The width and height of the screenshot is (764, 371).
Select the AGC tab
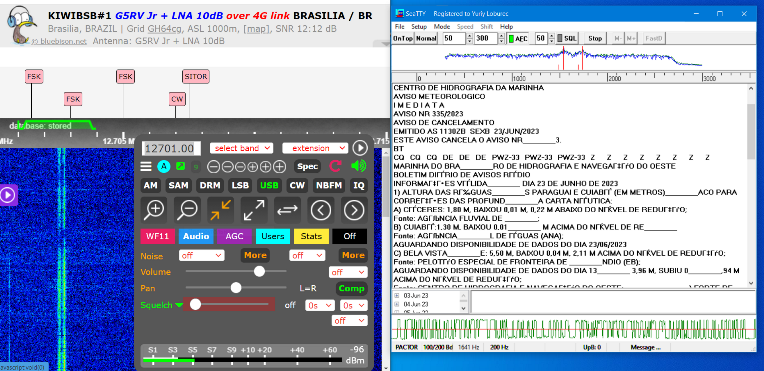pyautogui.click(x=234, y=236)
